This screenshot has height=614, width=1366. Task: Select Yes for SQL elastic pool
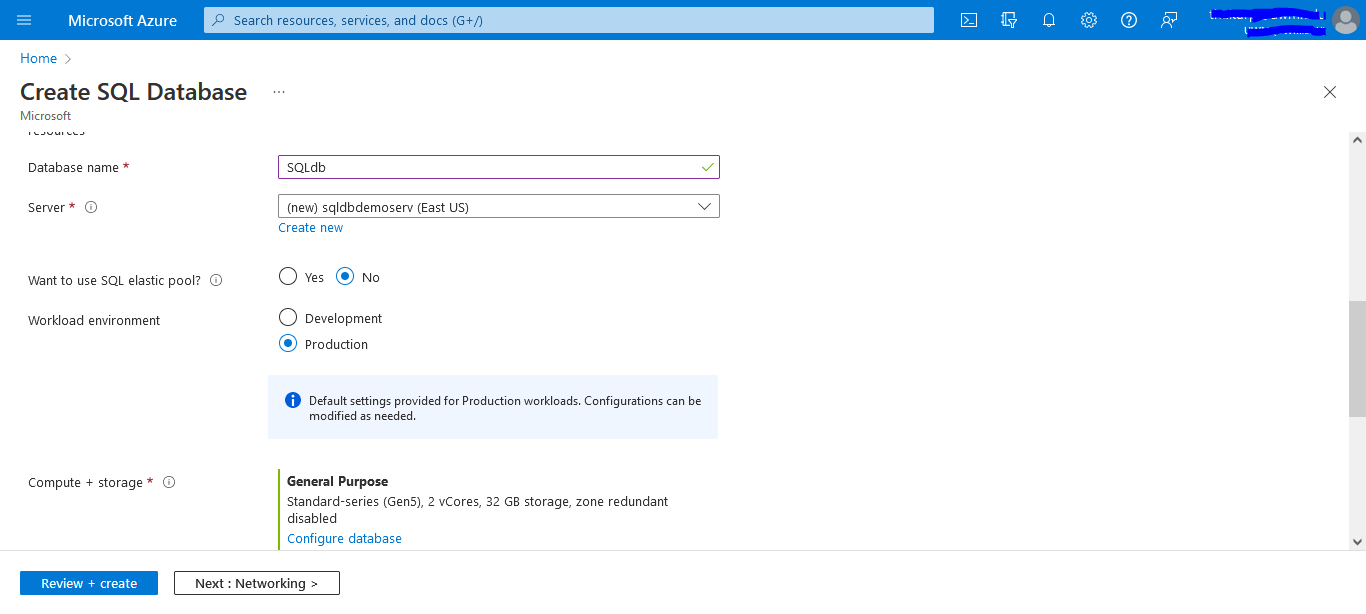(287, 276)
